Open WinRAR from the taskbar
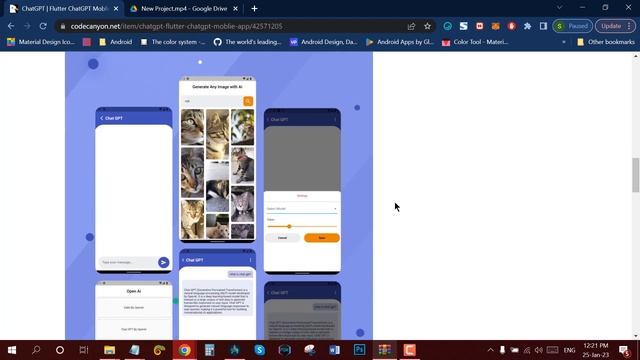This screenshot has width=640, height=360. pos(384,350)
